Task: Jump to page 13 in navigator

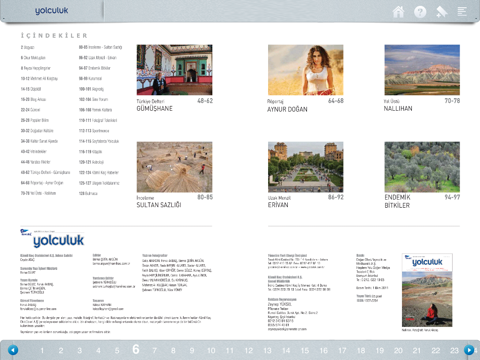Action: click(267, 351)
